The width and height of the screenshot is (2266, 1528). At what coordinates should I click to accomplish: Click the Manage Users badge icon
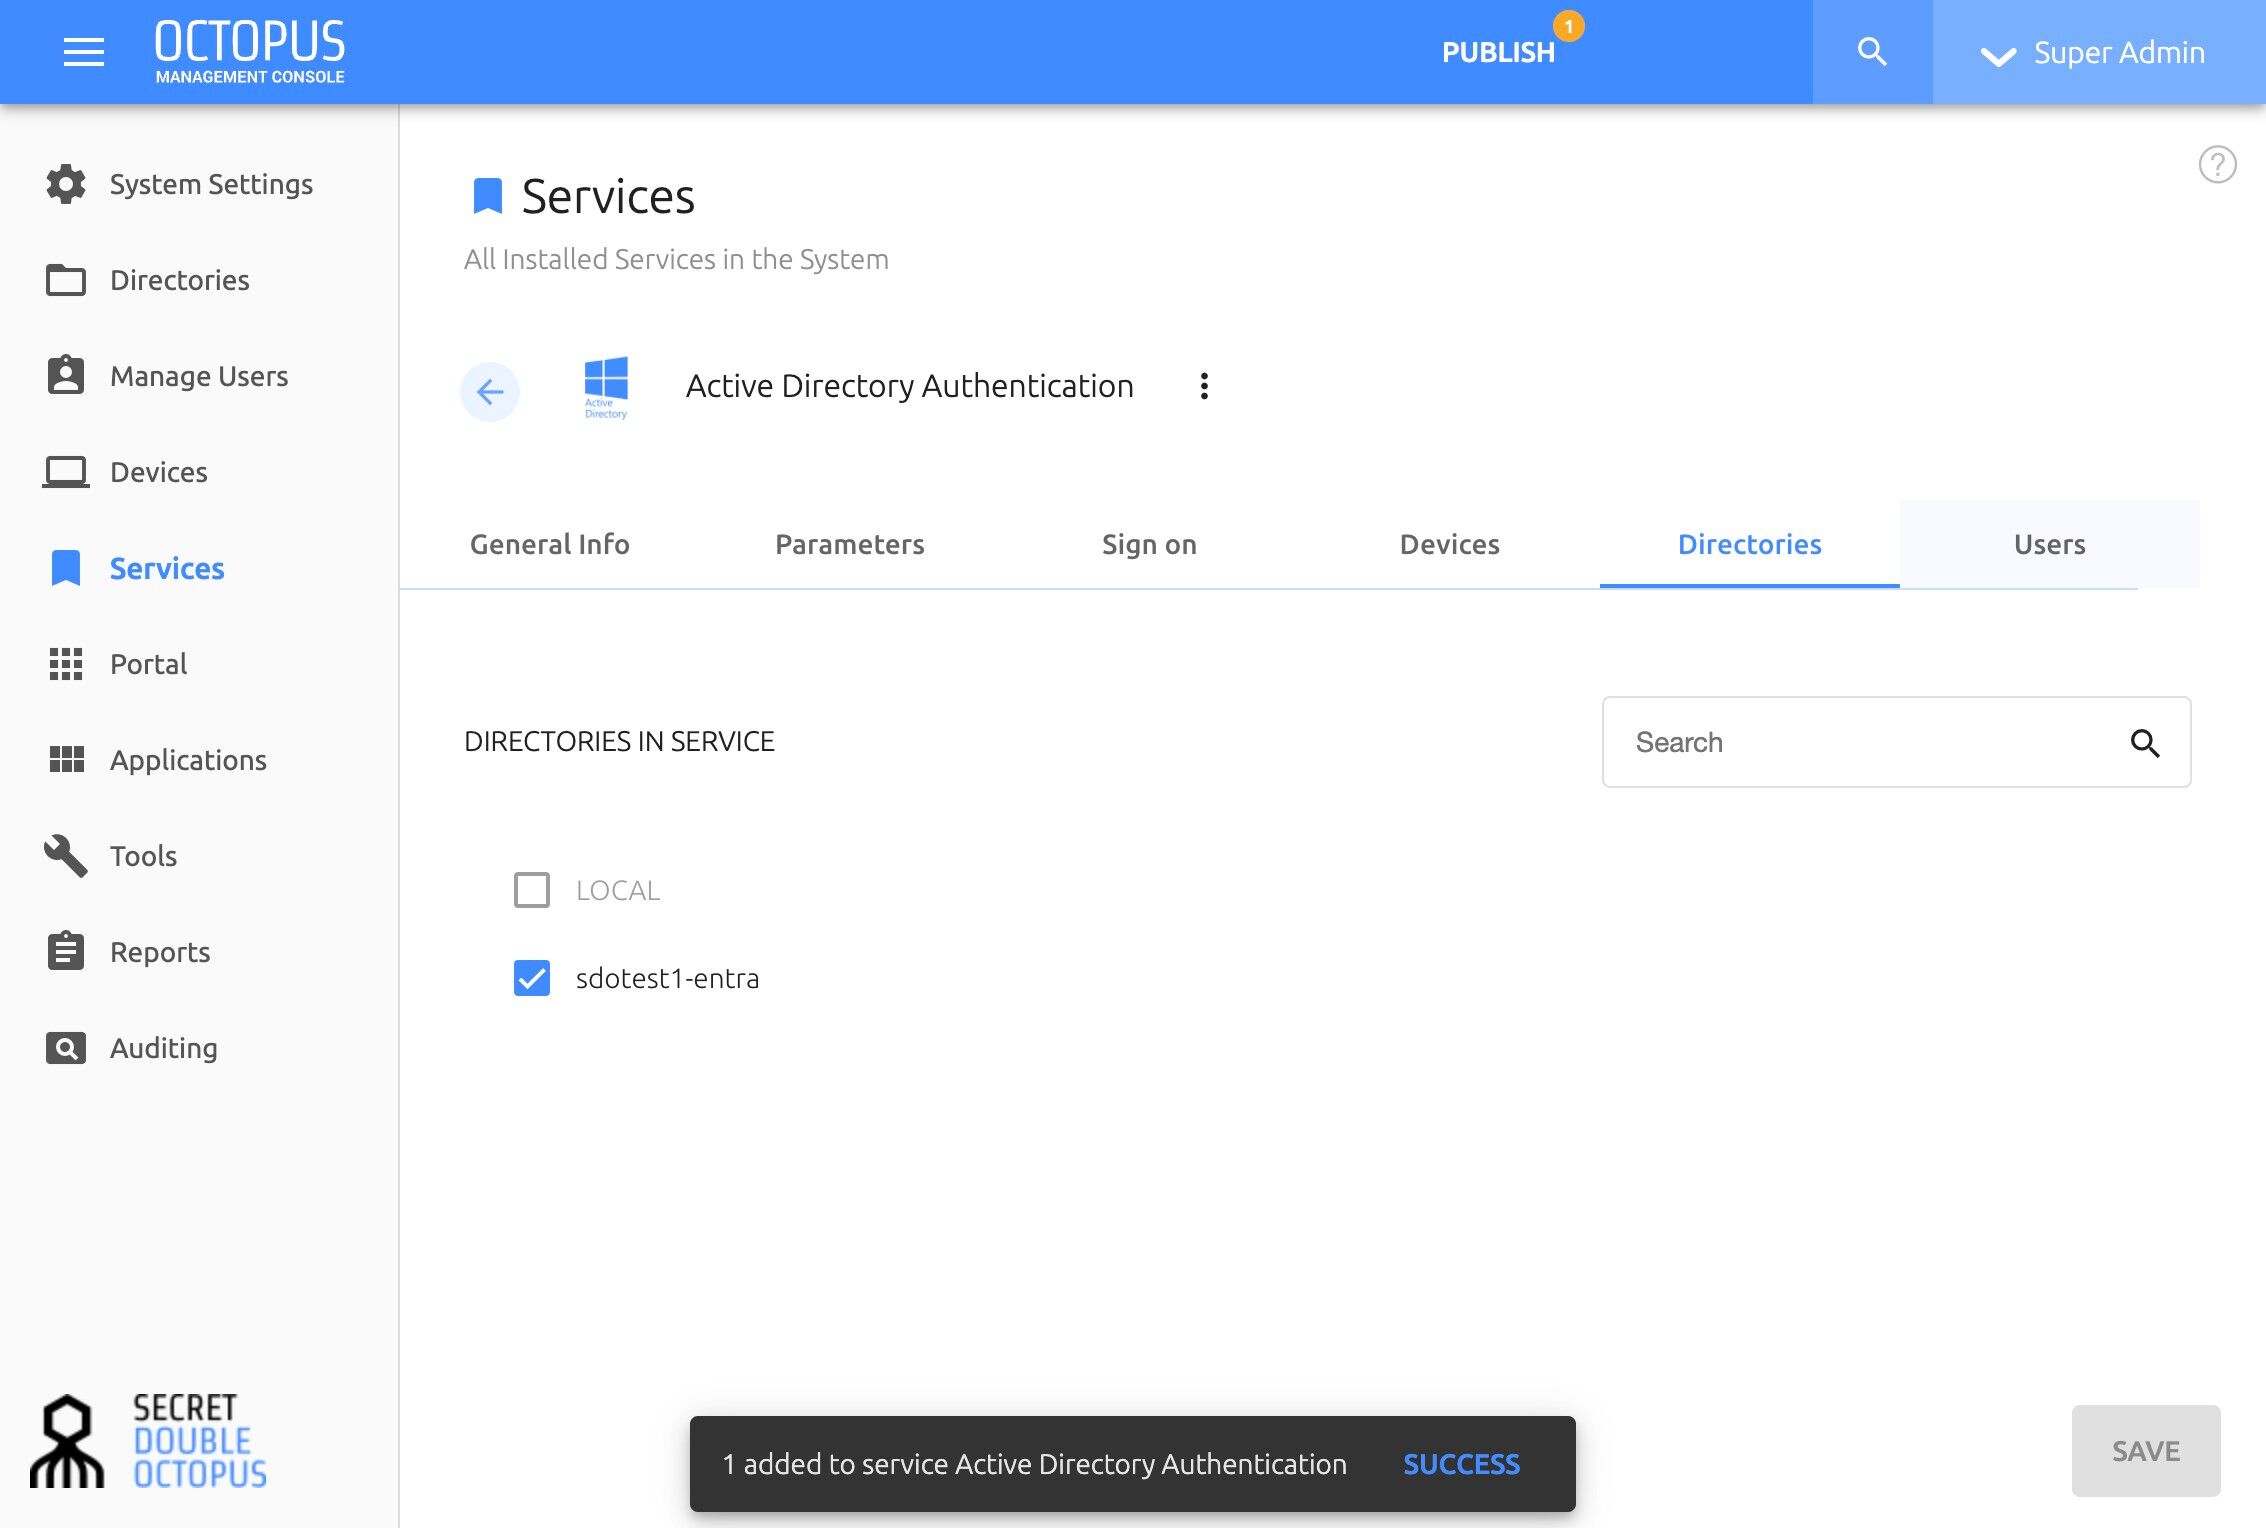tap(66, 375)
